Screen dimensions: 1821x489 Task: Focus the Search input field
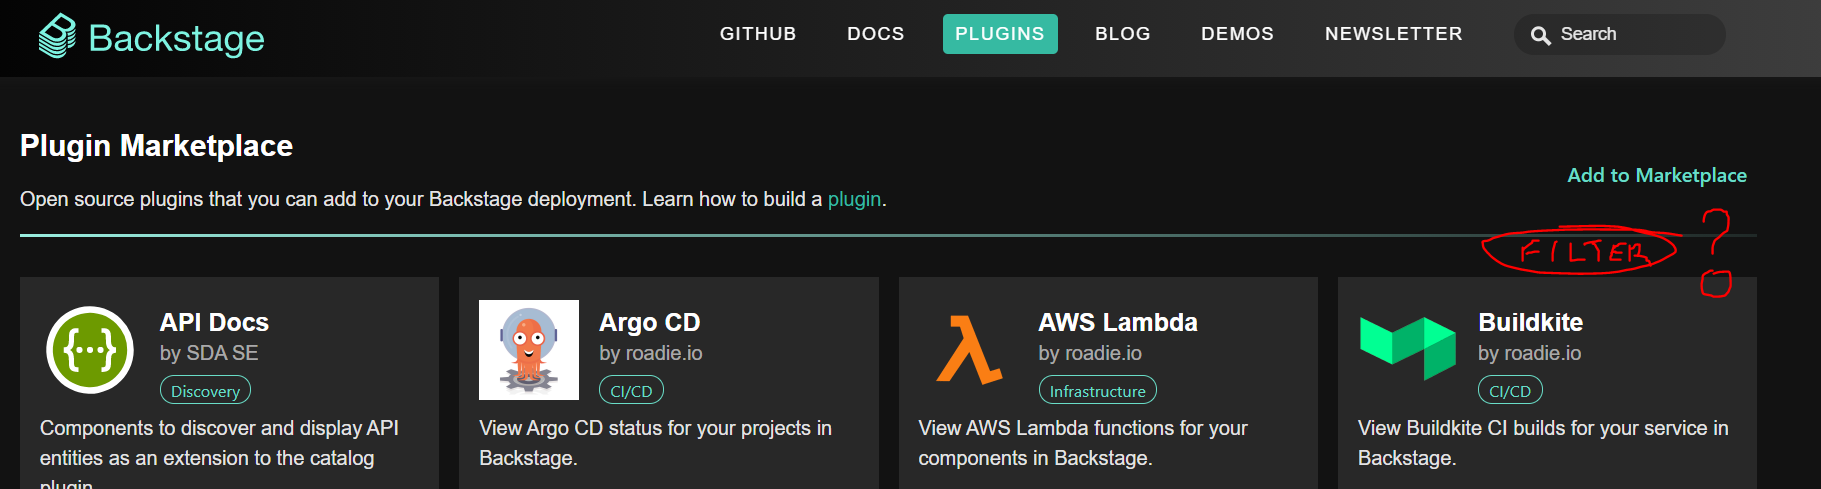[1620, 34]
